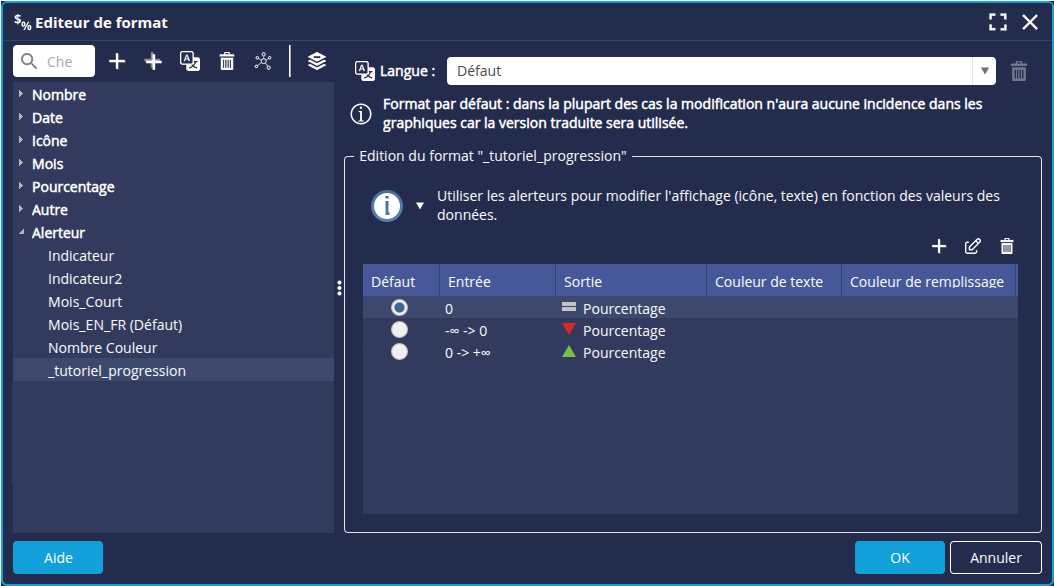The height and width of the screenshot is (586, 1054).
Task: Click the Annuler button
Action: click(x=996, y=558)
